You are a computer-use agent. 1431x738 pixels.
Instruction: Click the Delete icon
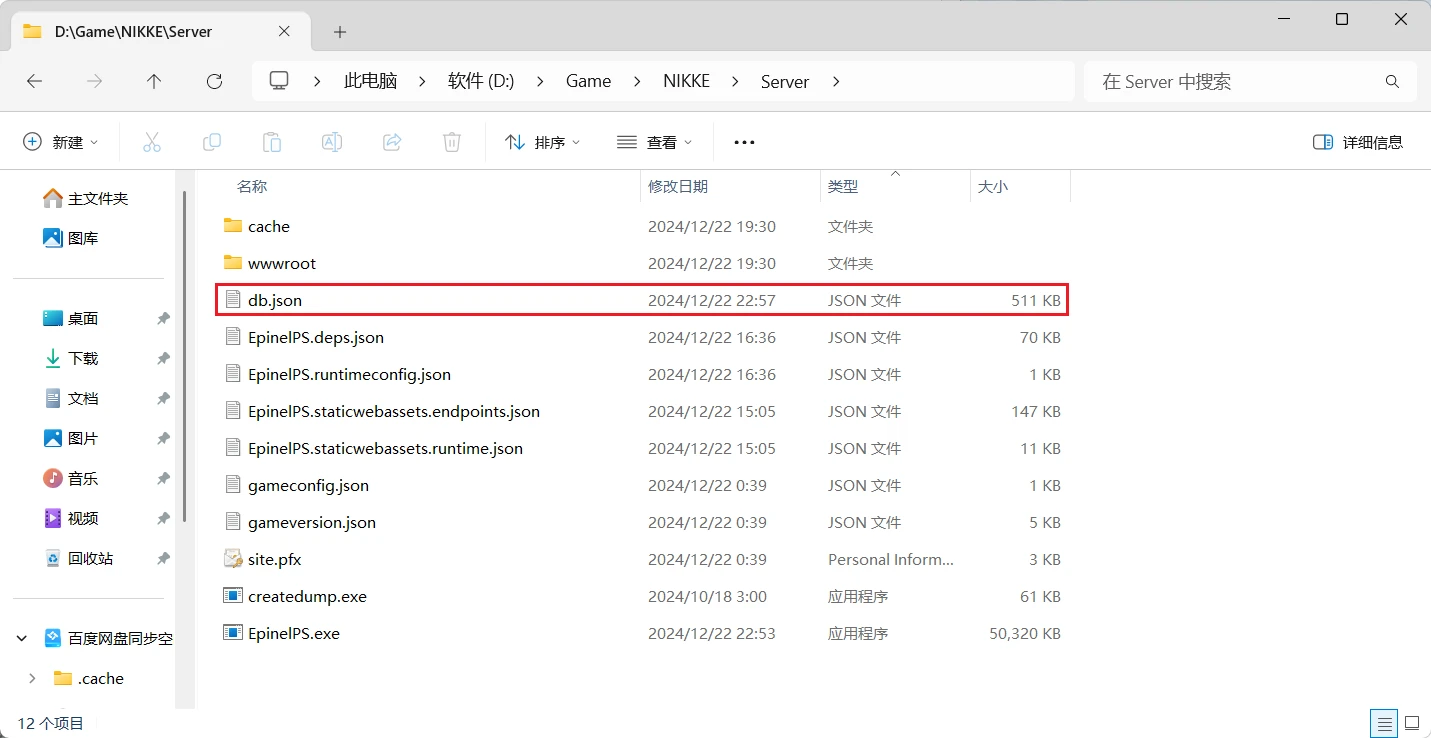[451, 141]
